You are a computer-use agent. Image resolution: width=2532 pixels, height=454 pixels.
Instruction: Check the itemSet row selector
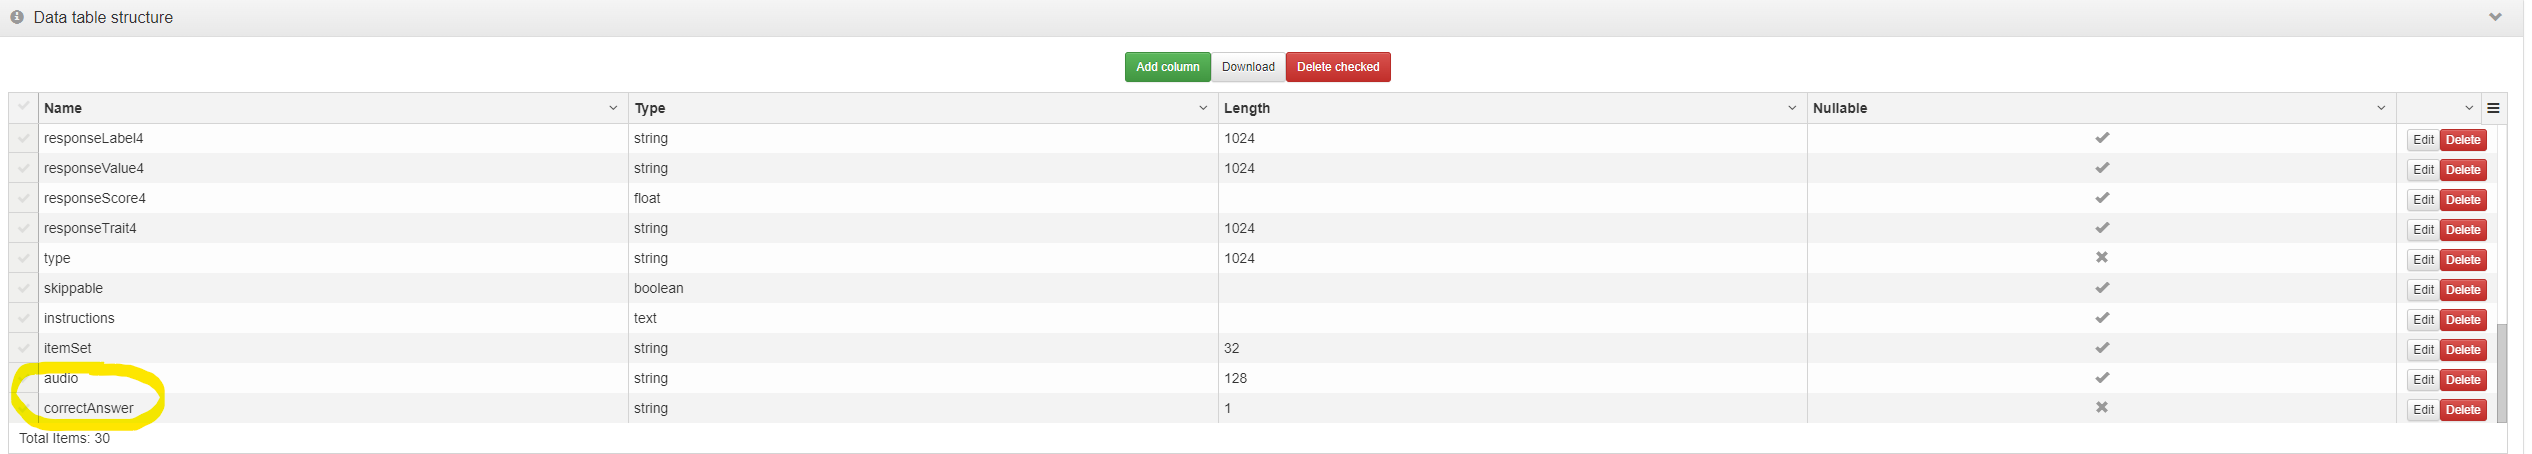click(24, 348)
